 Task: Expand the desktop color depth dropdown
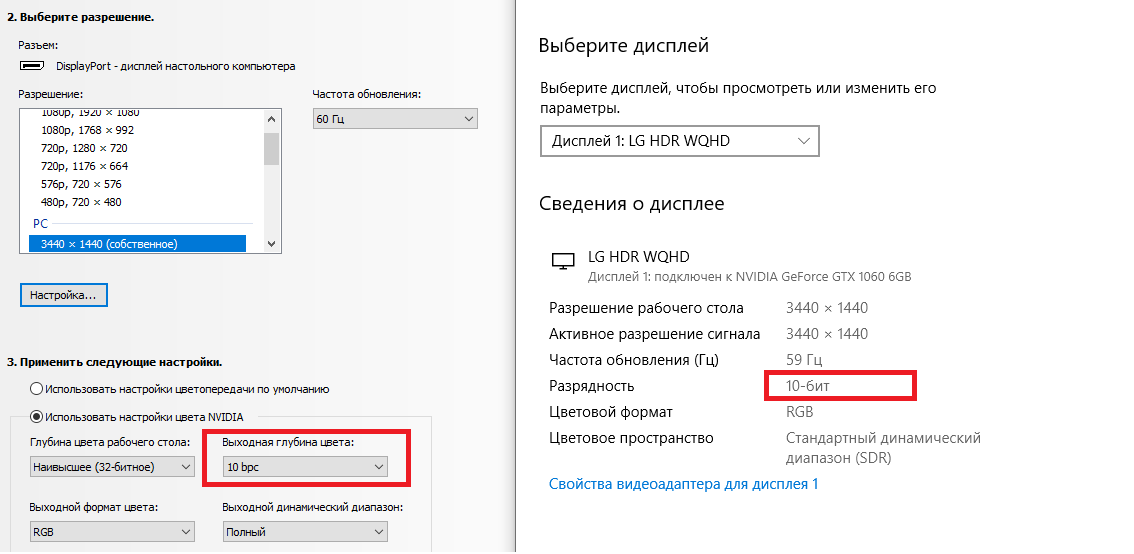[x=112, y=467]
